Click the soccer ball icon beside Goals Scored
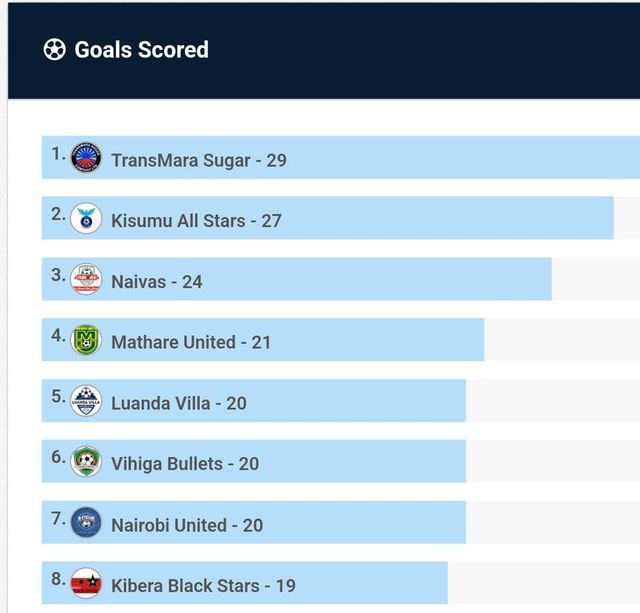This screenshot has width=640, height=613. 55,50
